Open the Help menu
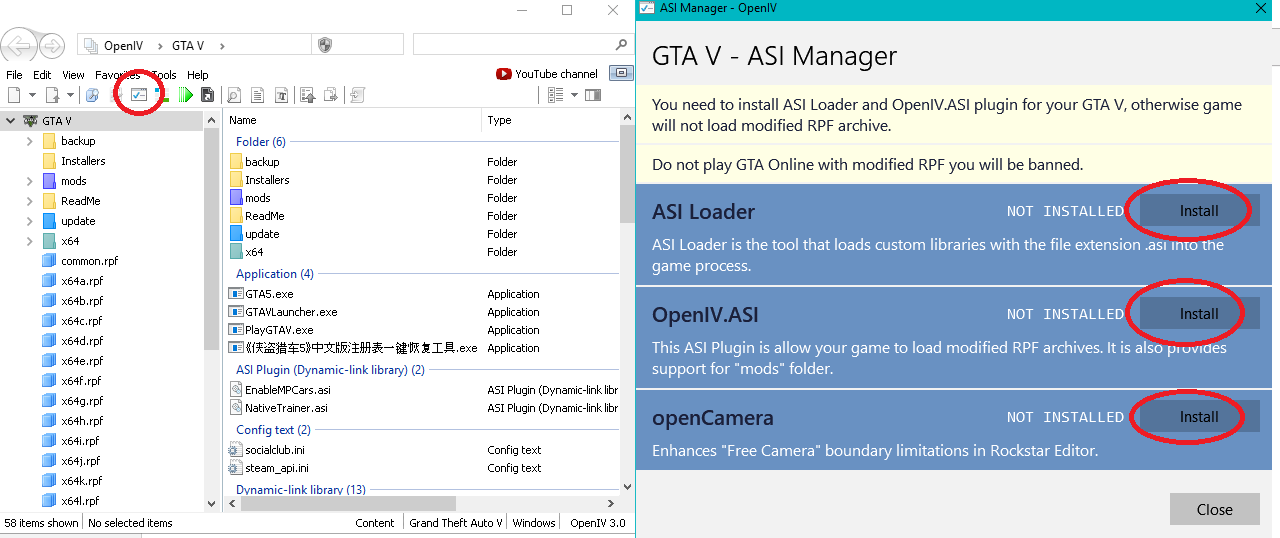The image size is (1280, 538). coord(198,75)
